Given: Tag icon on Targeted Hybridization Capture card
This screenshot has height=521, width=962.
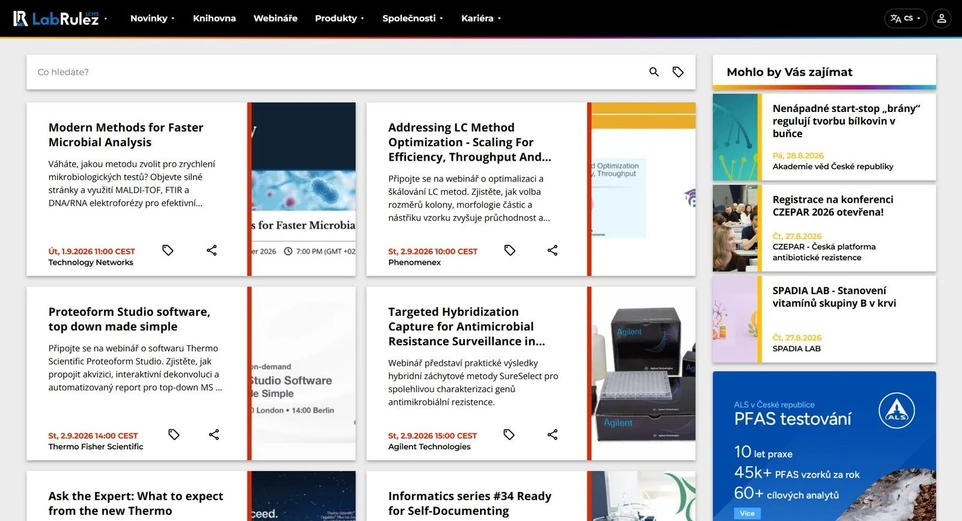Looking at the screenshot, I should [509, 434].
